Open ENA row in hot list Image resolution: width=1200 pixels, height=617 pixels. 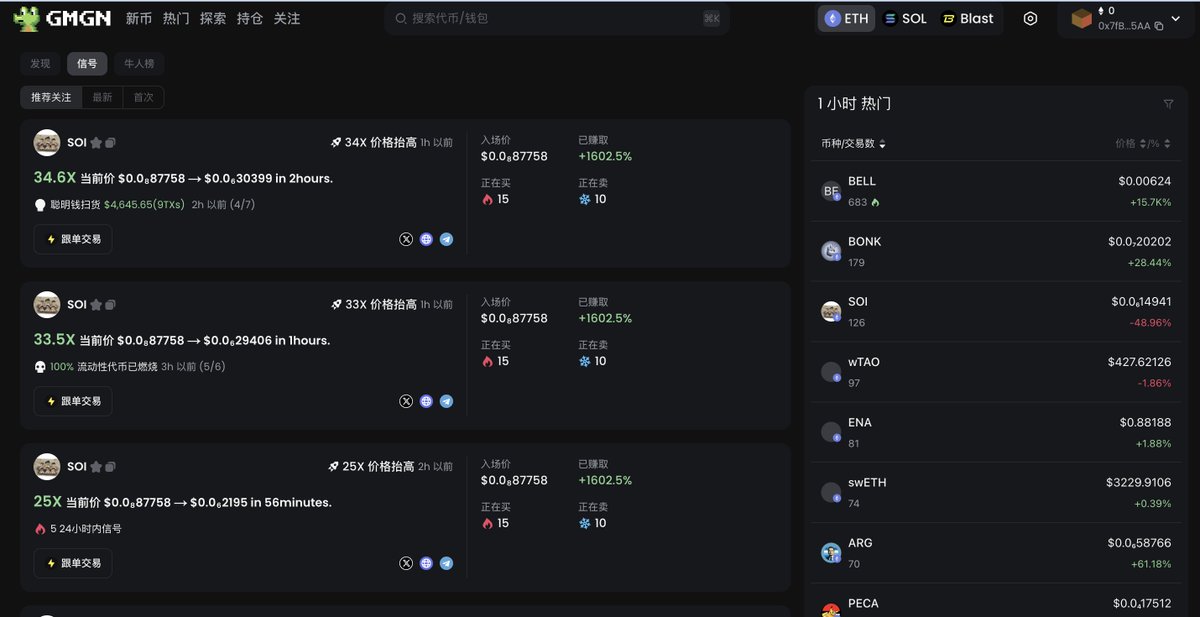click(997, 432)
